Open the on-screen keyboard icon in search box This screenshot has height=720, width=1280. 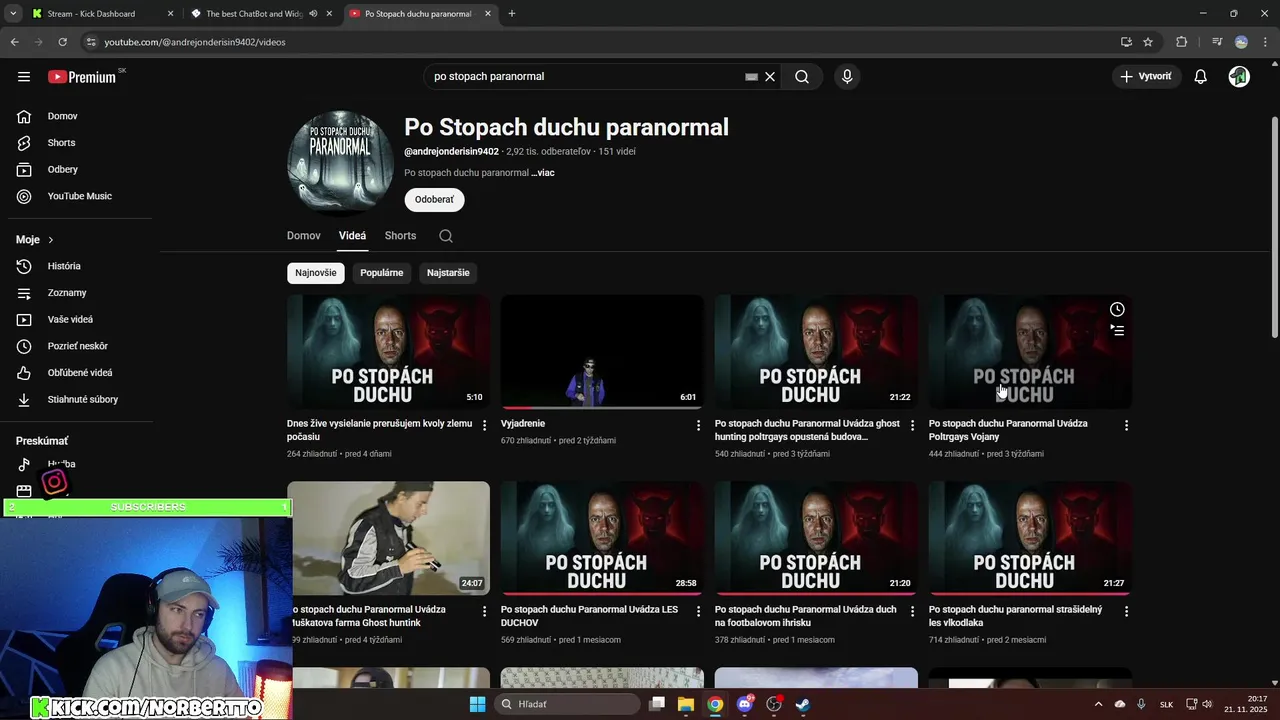click(752, 77)
